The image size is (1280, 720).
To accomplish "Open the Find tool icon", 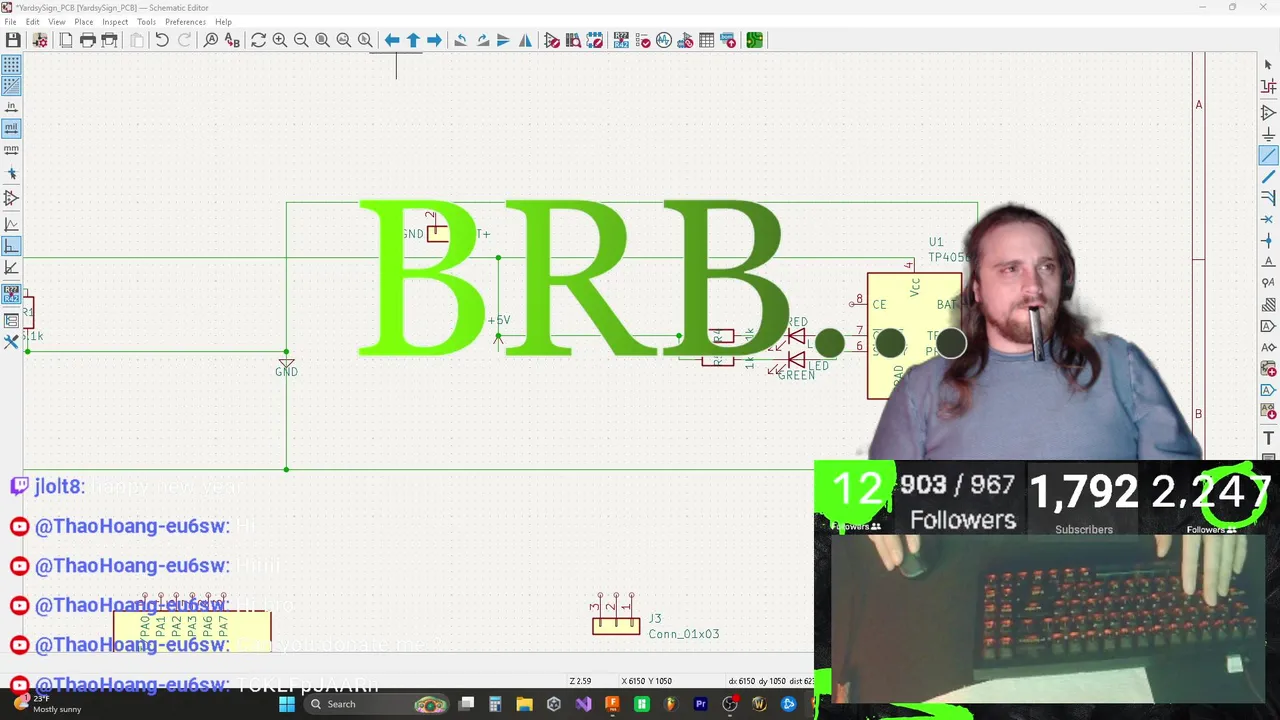I will point(211,40).
